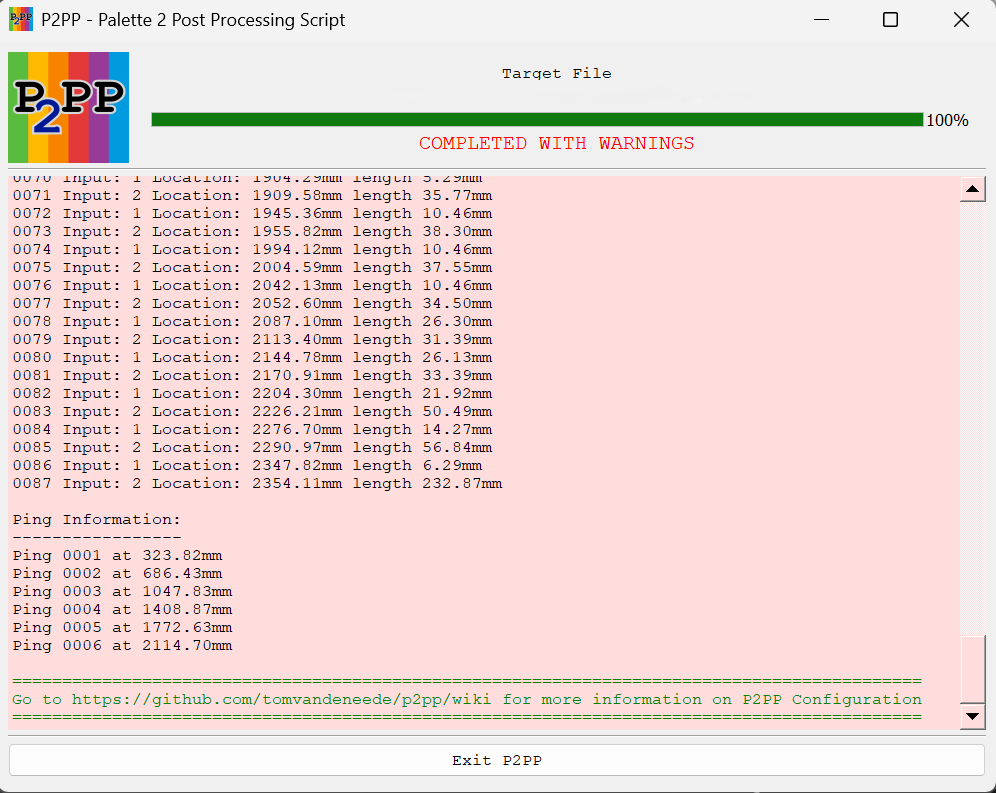Click the COMPLETED WITH WARNINGS status text
Image resolution: width=996 pixels, height=793 pixels.
click(557, 143)
